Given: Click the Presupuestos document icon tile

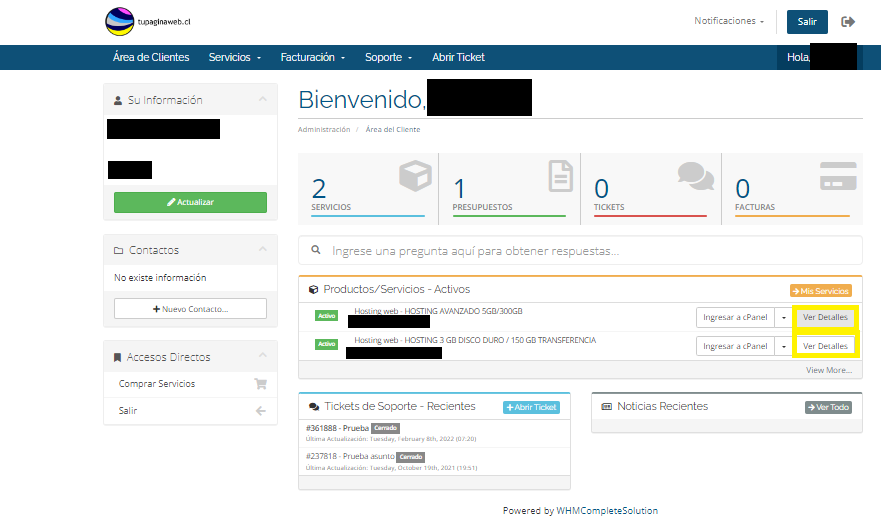Looking at the screenshot, I should 509,186.
